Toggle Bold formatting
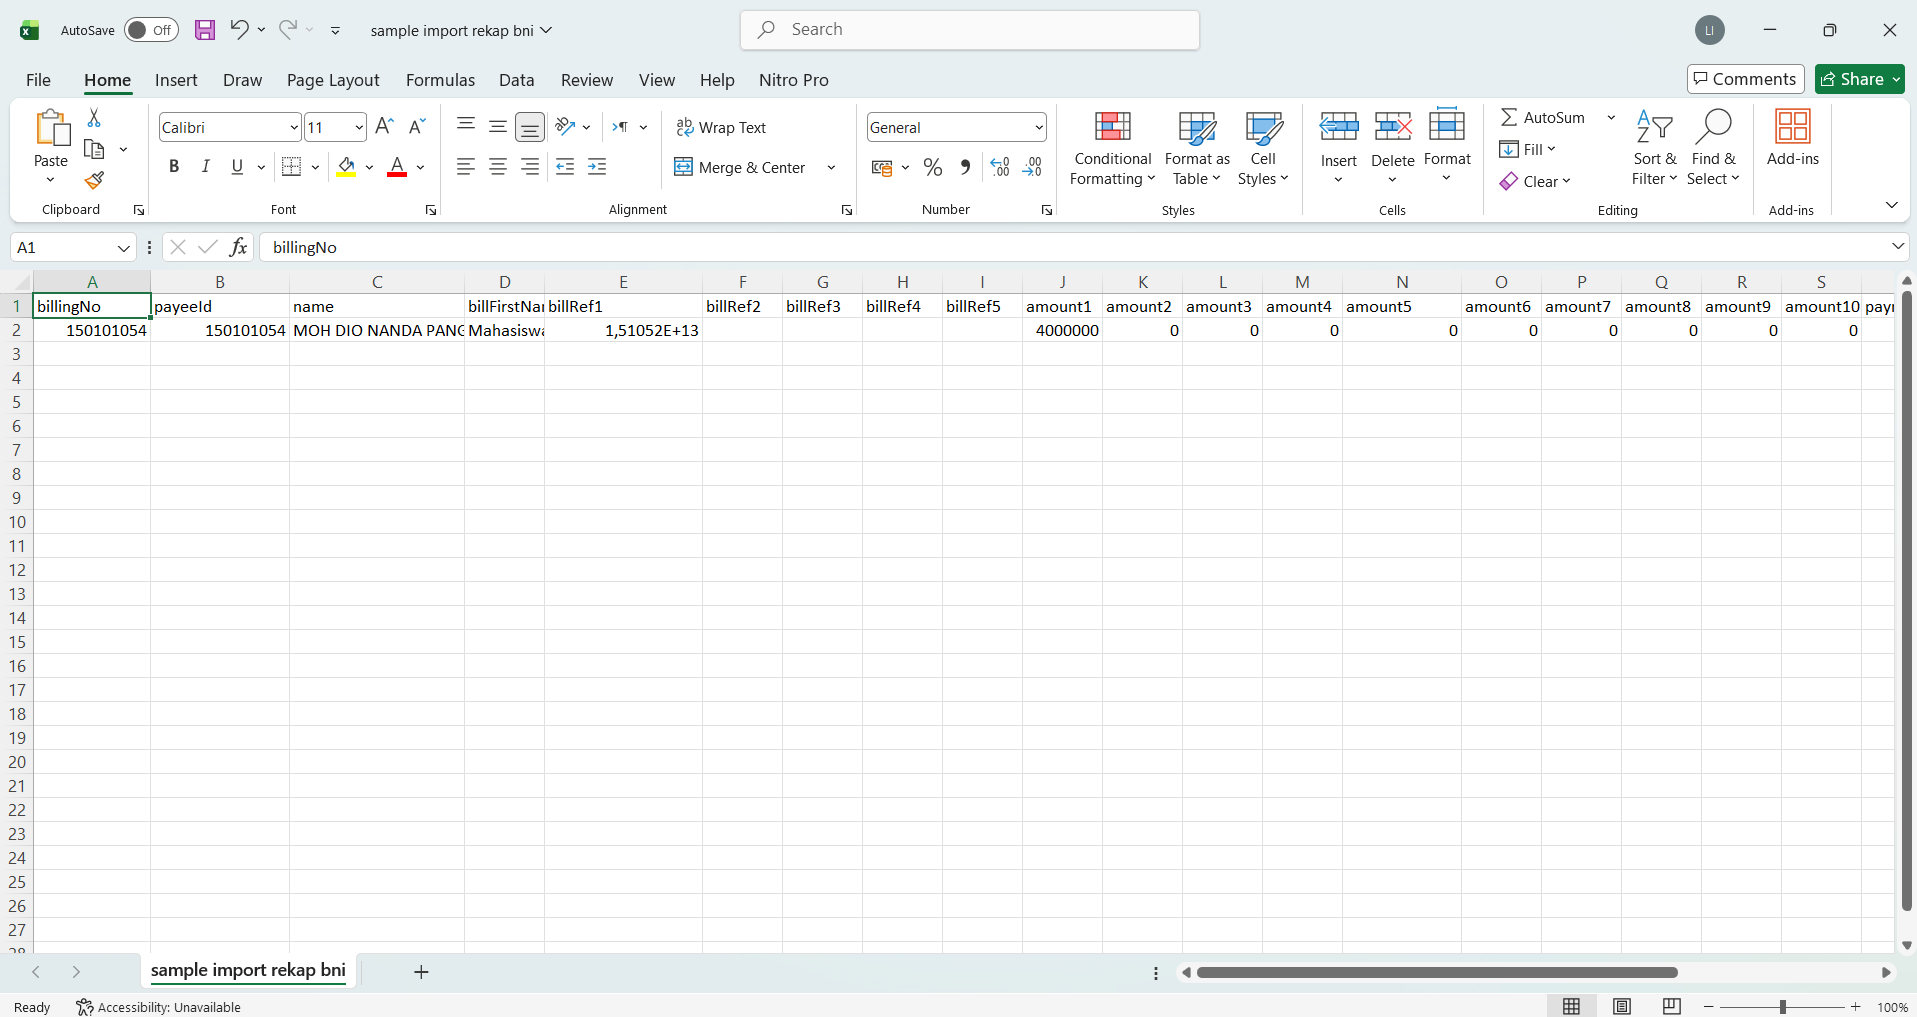 pyautogui.click(x=174, y=167)
